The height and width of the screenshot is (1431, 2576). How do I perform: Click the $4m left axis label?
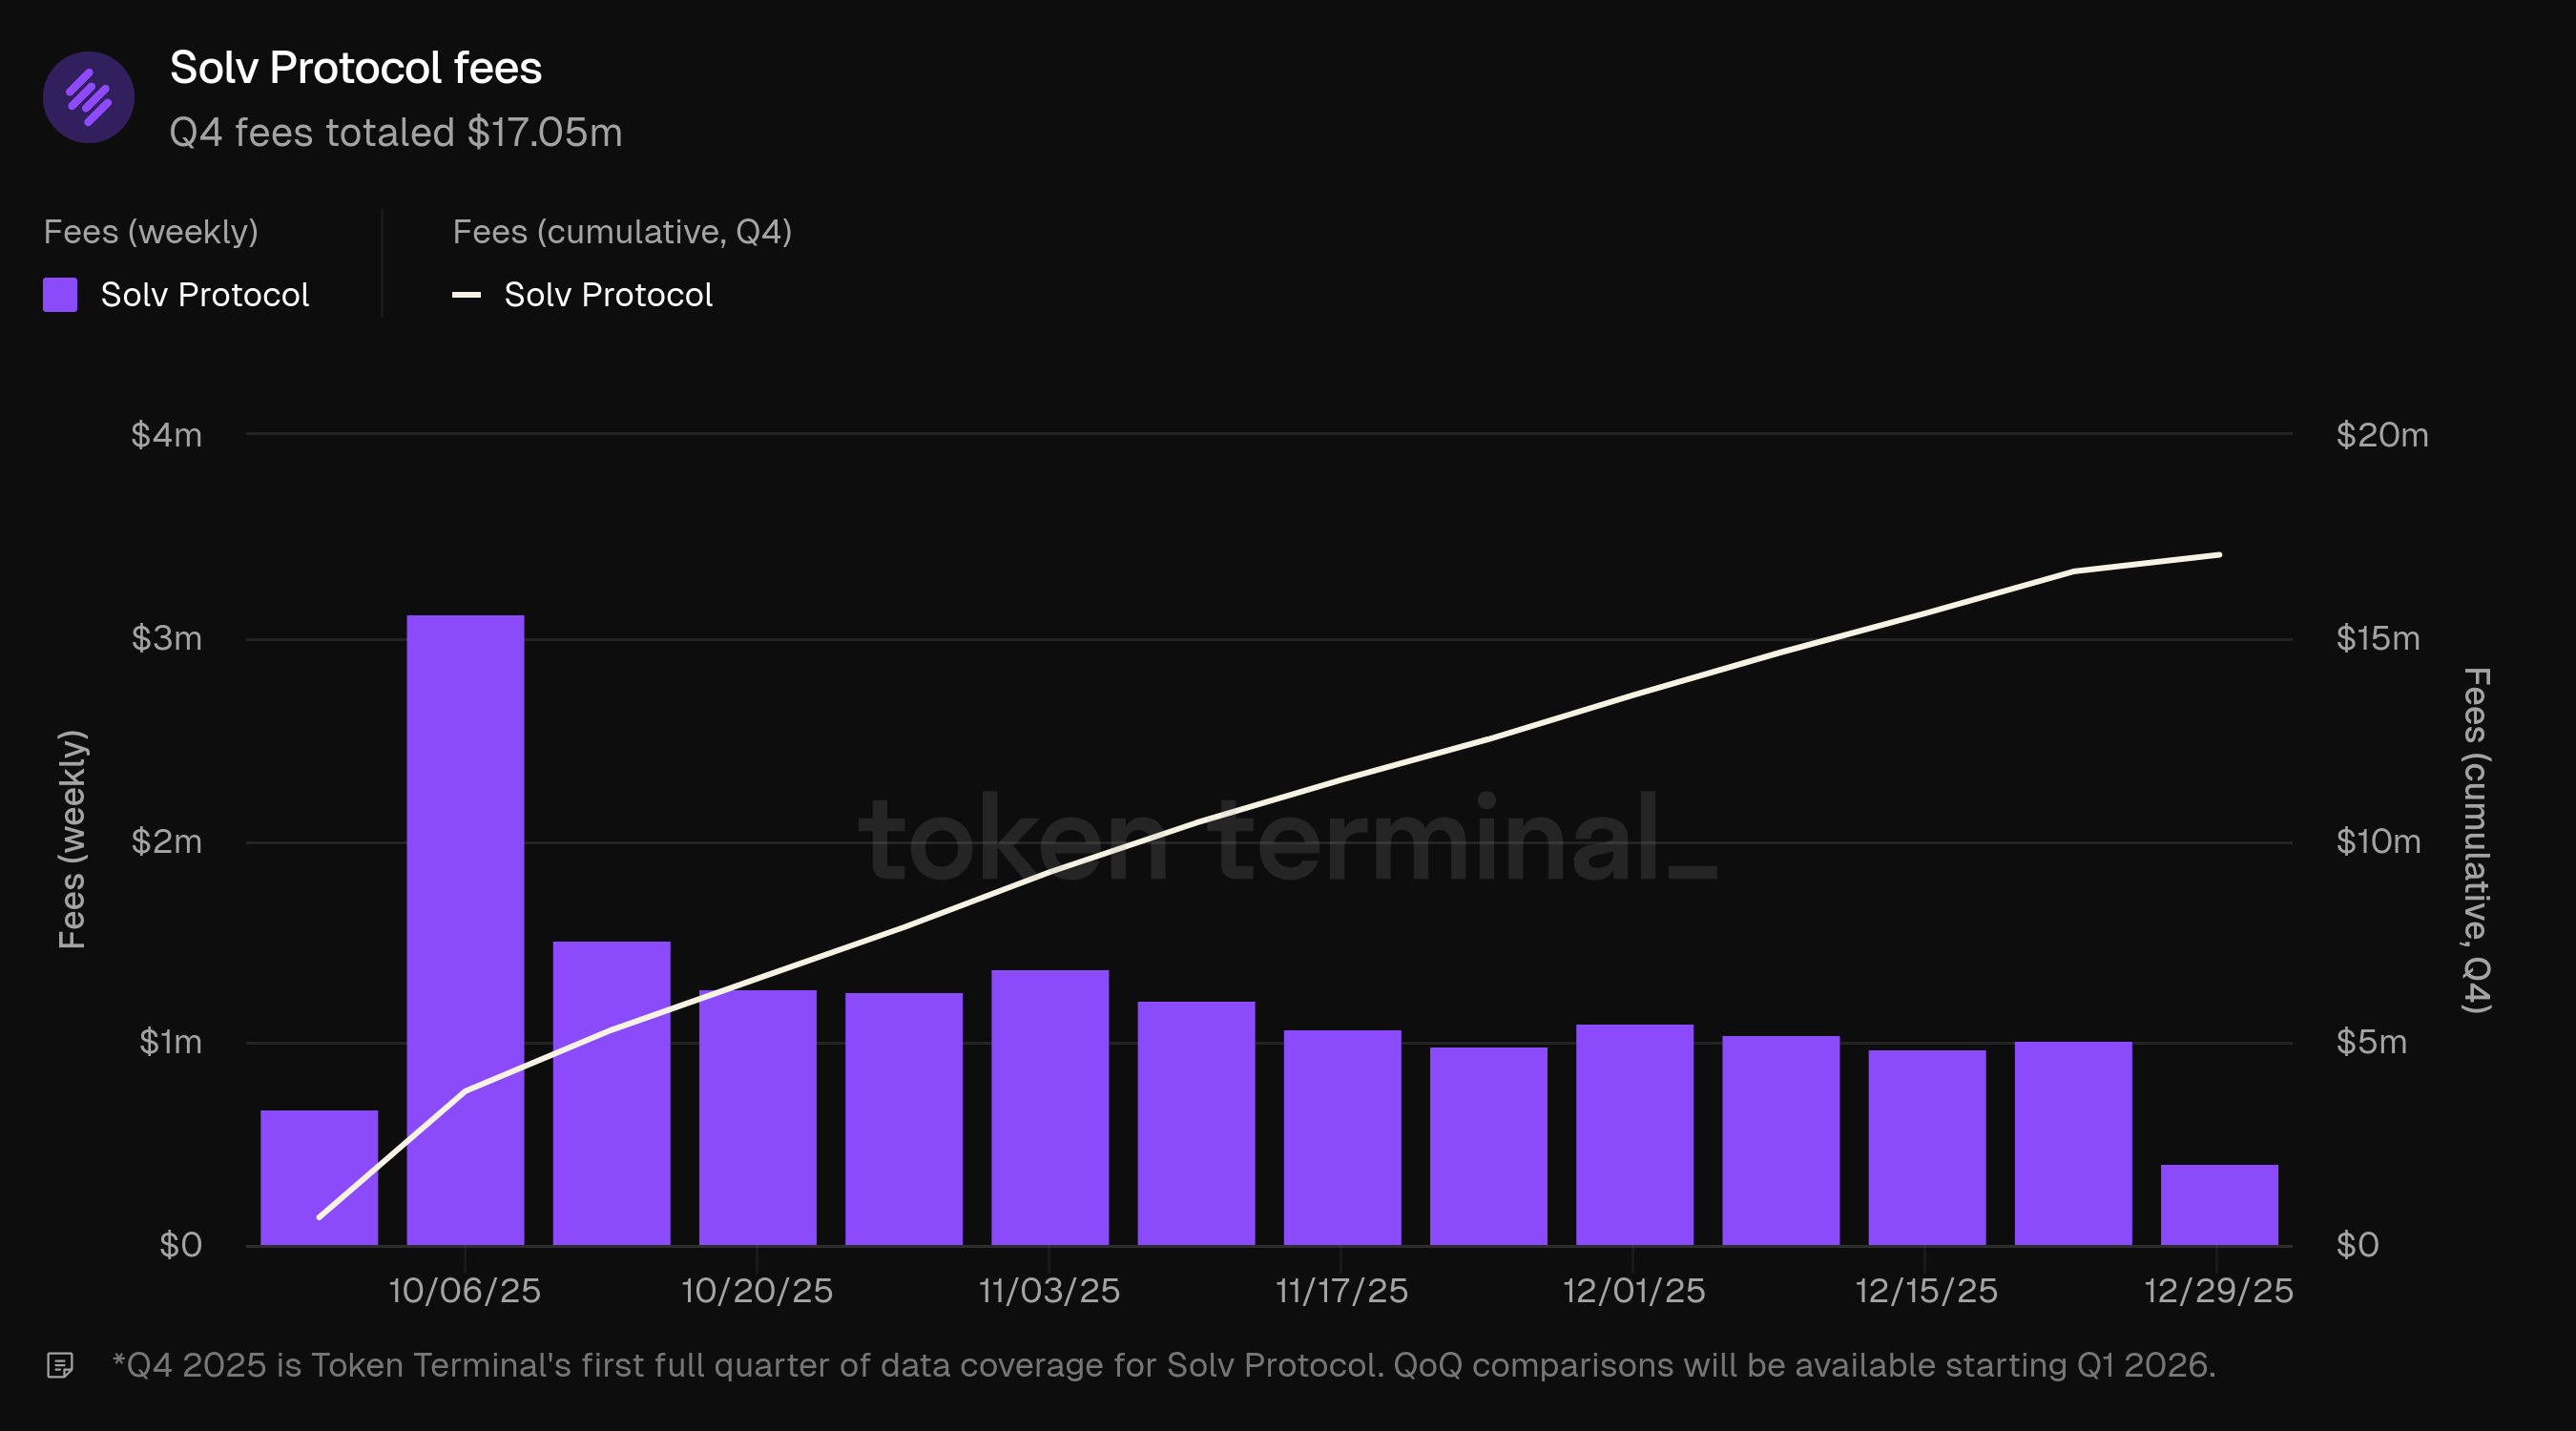pyautogui.click(x=166, y=435)
